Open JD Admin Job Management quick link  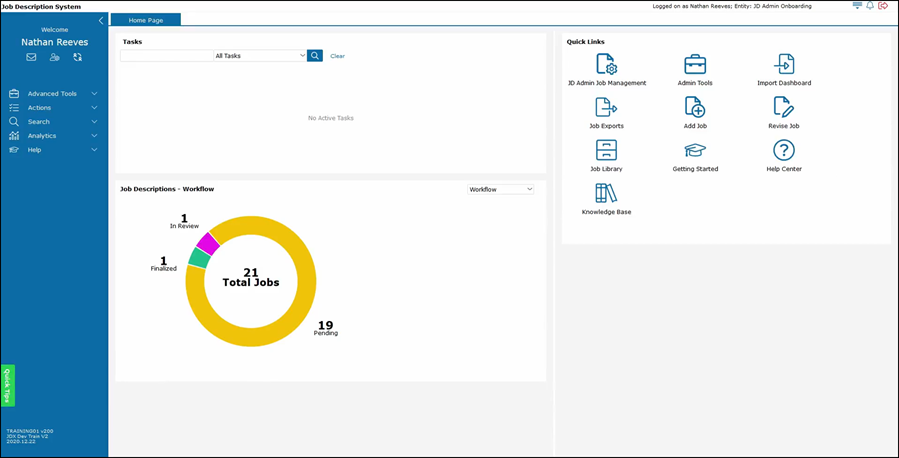[606, 65]
